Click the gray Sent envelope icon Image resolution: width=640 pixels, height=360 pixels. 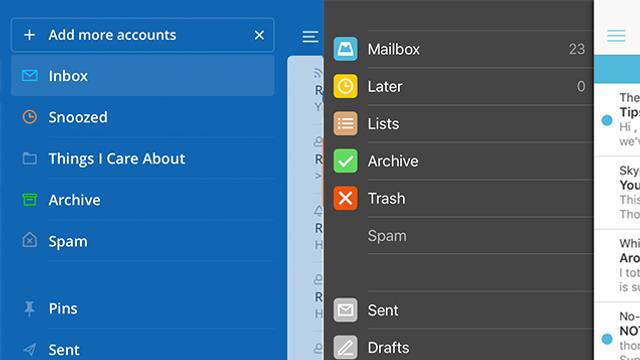point(345,310)
